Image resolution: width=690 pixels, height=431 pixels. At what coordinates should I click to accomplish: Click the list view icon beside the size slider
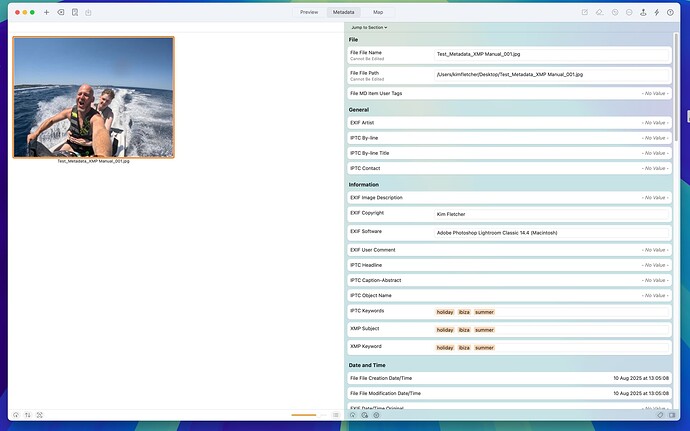click(336, 415)
